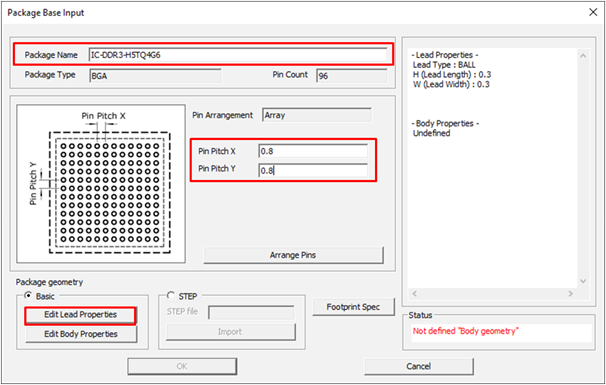Click the Arrange Pins button
Viewport: 606px width, 385px height.
tap(293, 255)
